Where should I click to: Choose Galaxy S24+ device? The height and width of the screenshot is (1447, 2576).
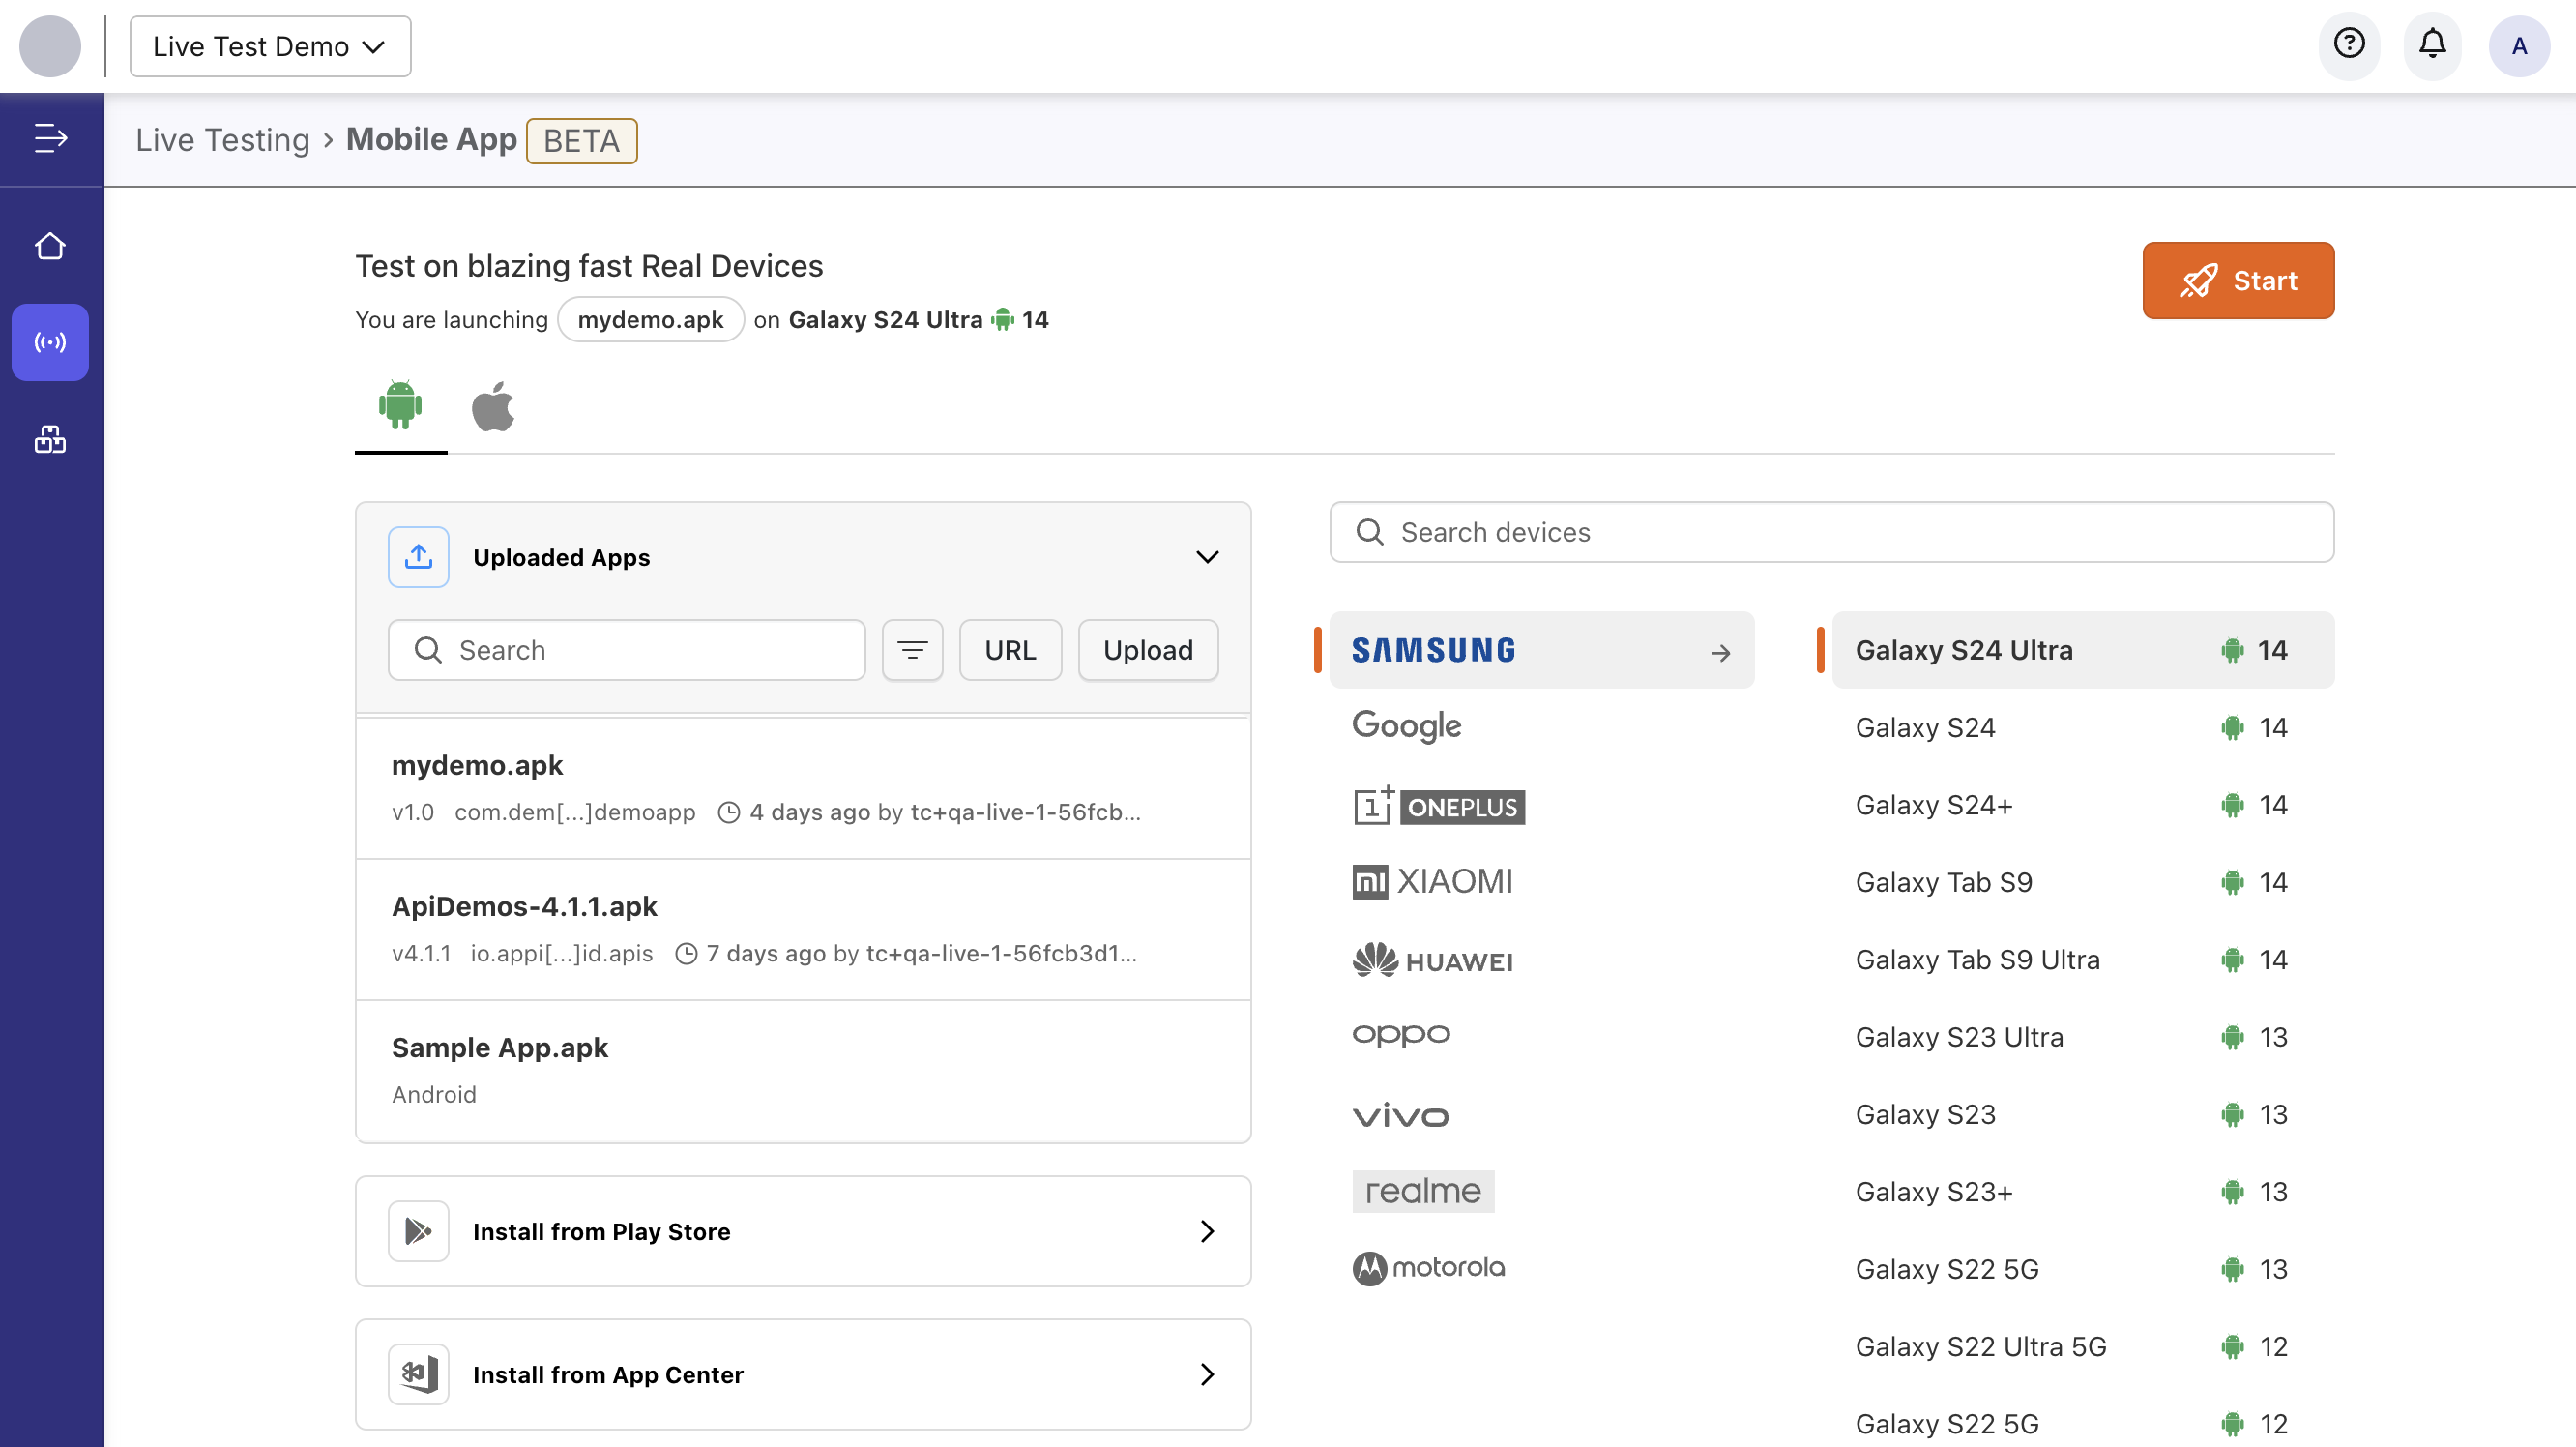(2083, 805)
